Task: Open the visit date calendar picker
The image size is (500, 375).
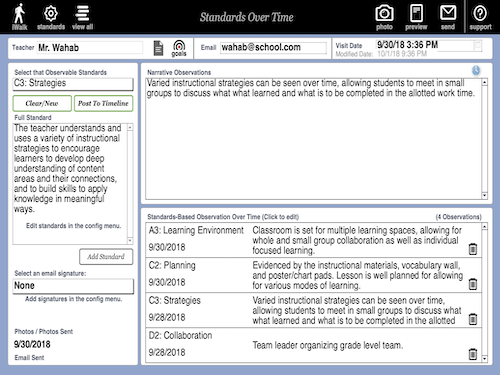Action: tap(478, 45)
